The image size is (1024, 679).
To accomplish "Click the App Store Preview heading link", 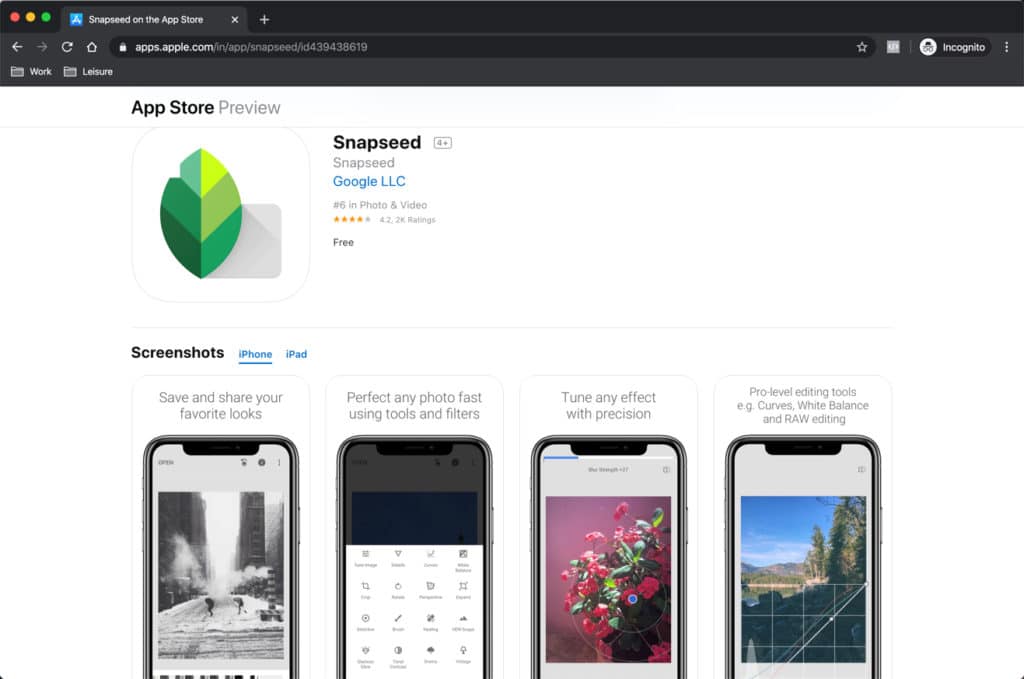I will click(205, 107).
